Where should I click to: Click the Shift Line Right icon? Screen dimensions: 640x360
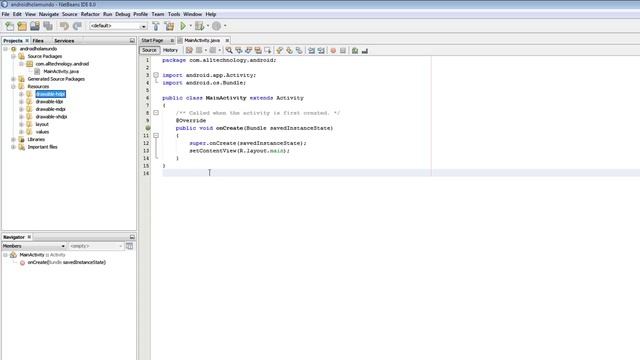click(x=321, y=50)
